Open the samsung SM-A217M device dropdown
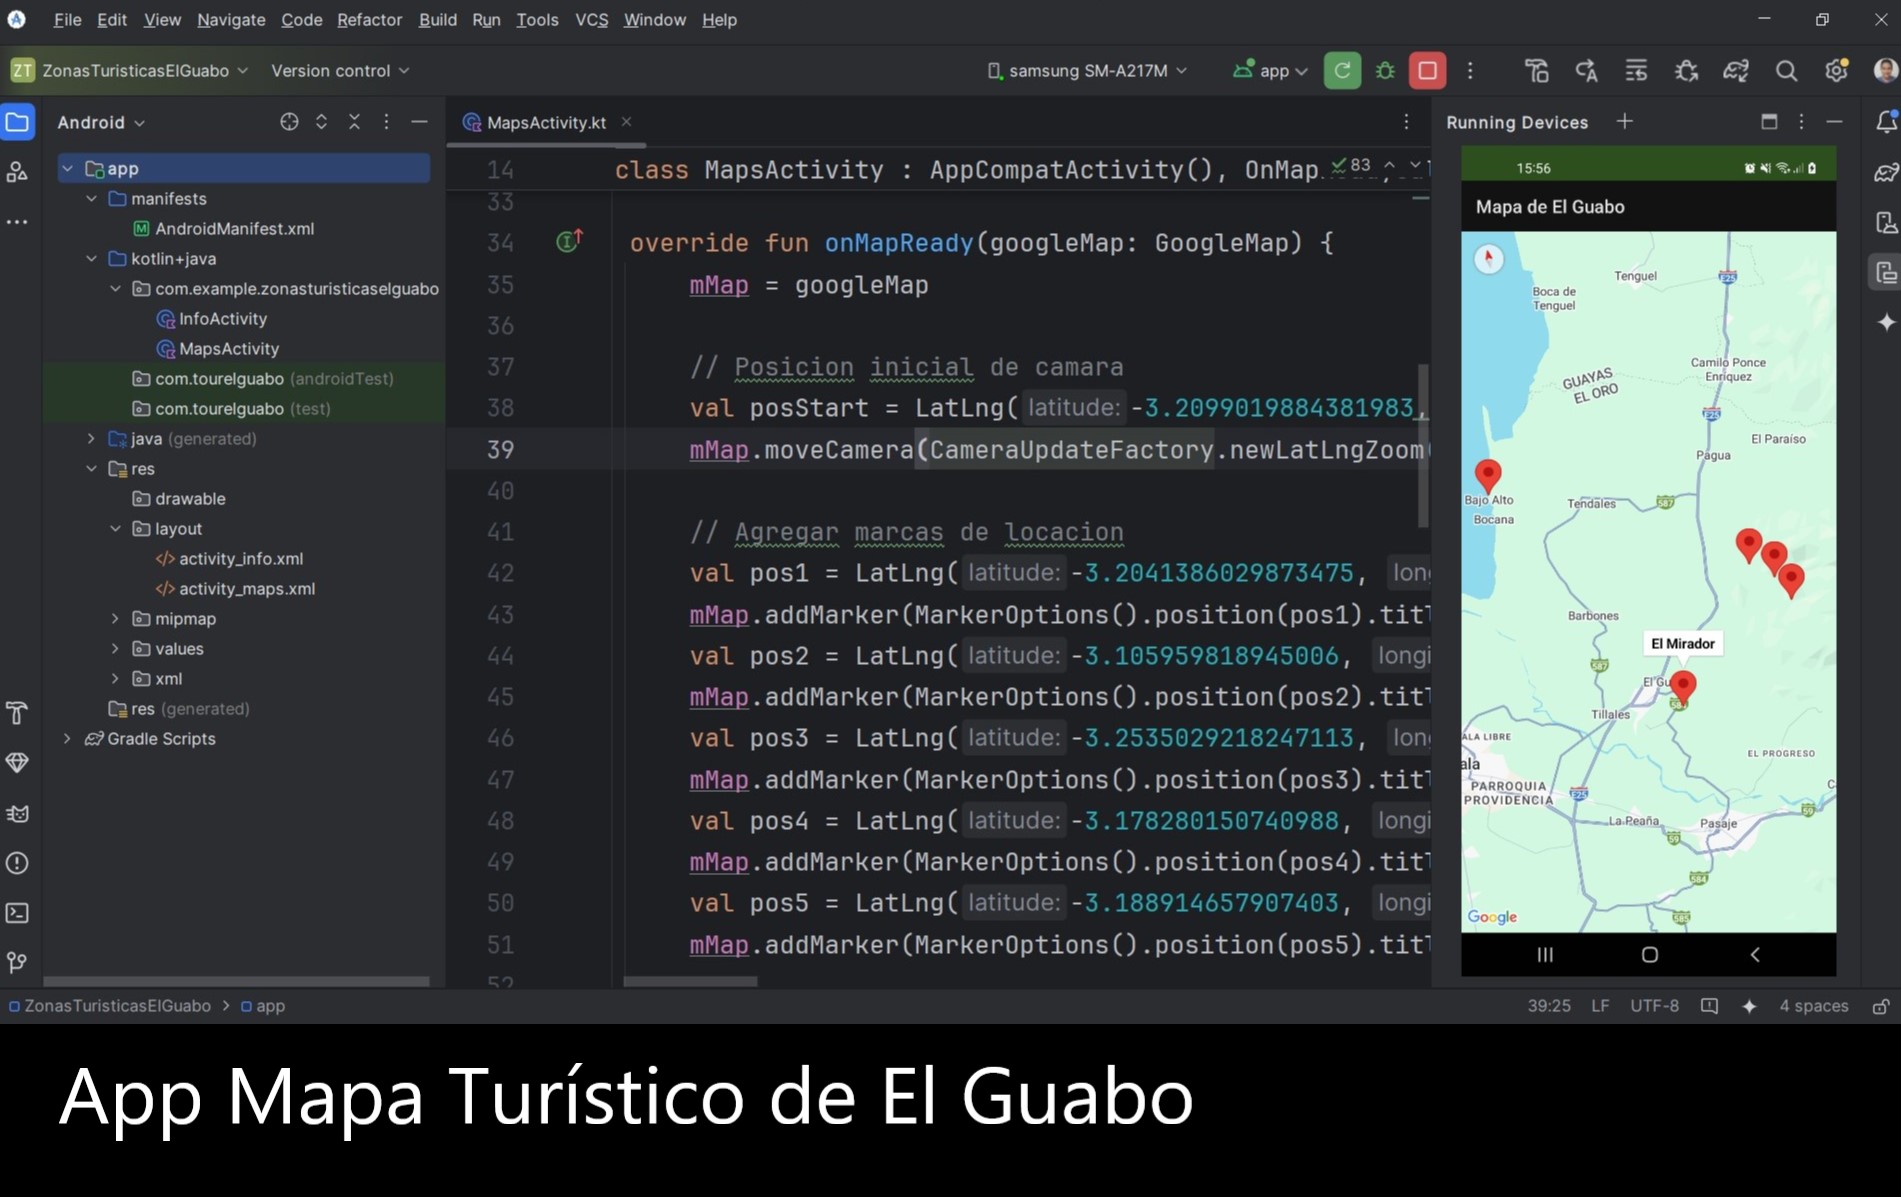 tap(1087, 71)
